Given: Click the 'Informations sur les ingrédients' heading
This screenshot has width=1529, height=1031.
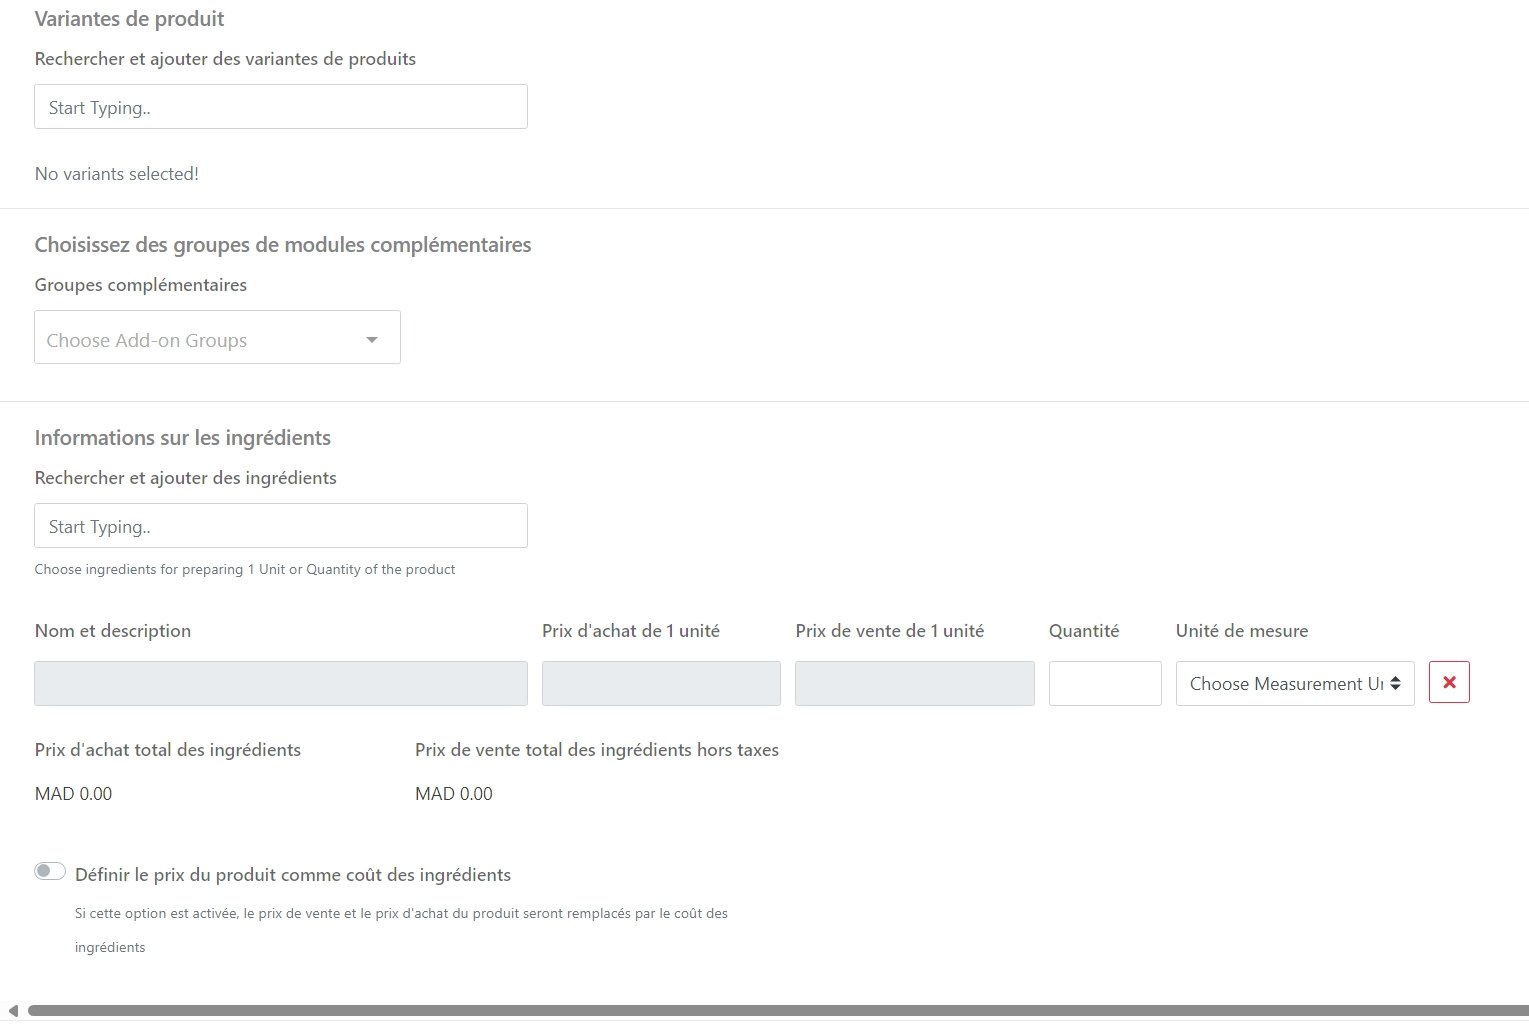Looking at the screenshot, I should tap(182, 438).
